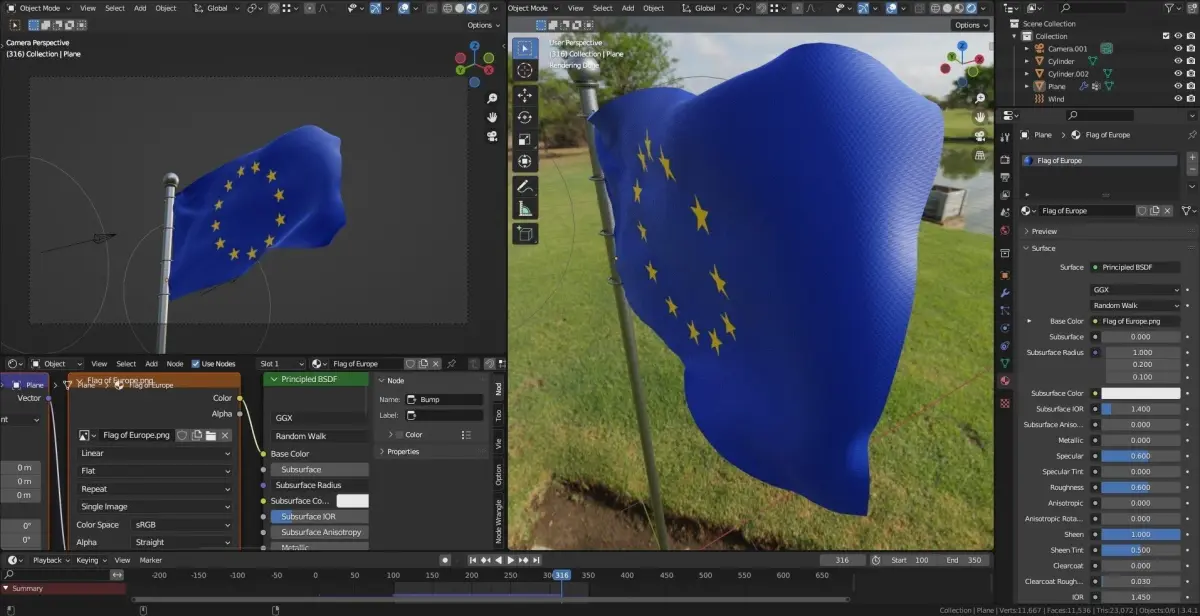Click the Sheen Tint 0.500 slider
This screenshot has width=1200, height=616.
pyautogui.click(x=1141, y=550)
